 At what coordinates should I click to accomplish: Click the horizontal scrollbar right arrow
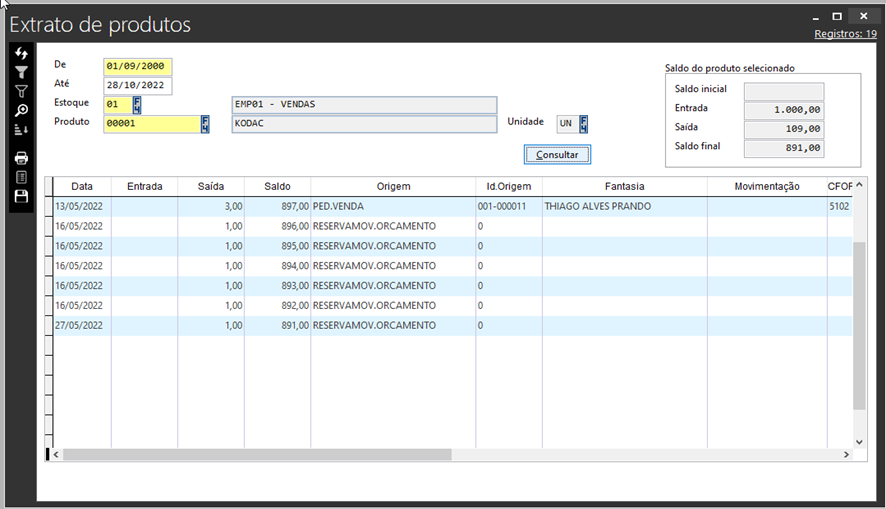[846, 454]
